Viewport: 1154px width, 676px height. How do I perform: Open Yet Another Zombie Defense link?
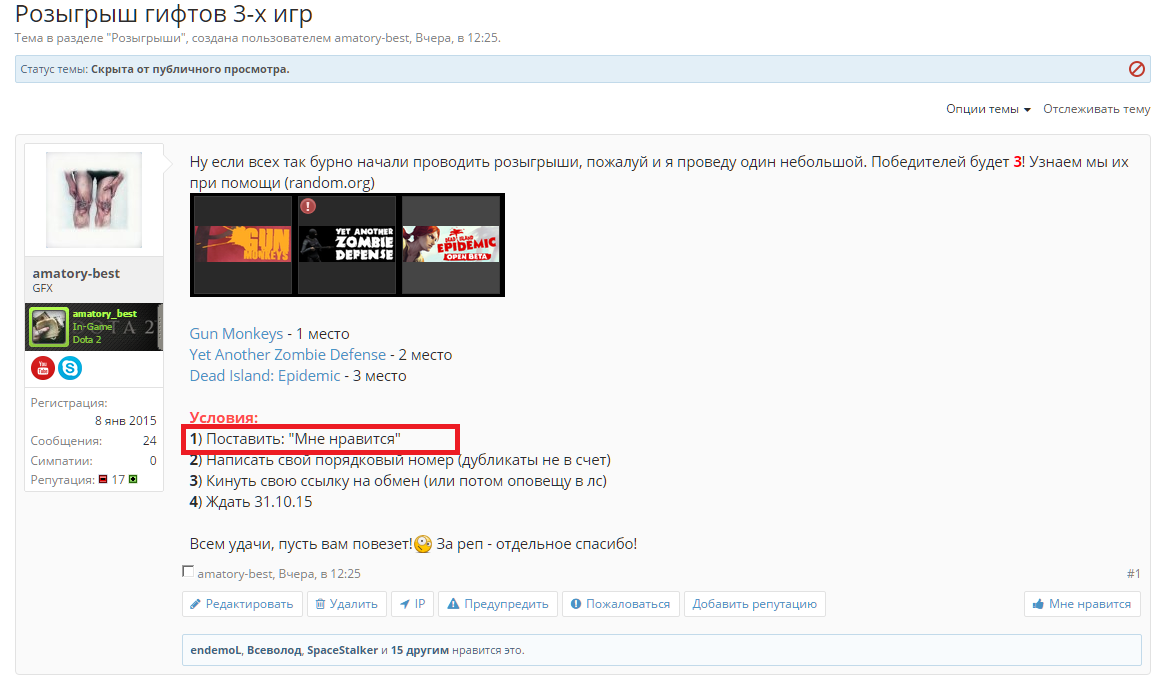(288, 355)
